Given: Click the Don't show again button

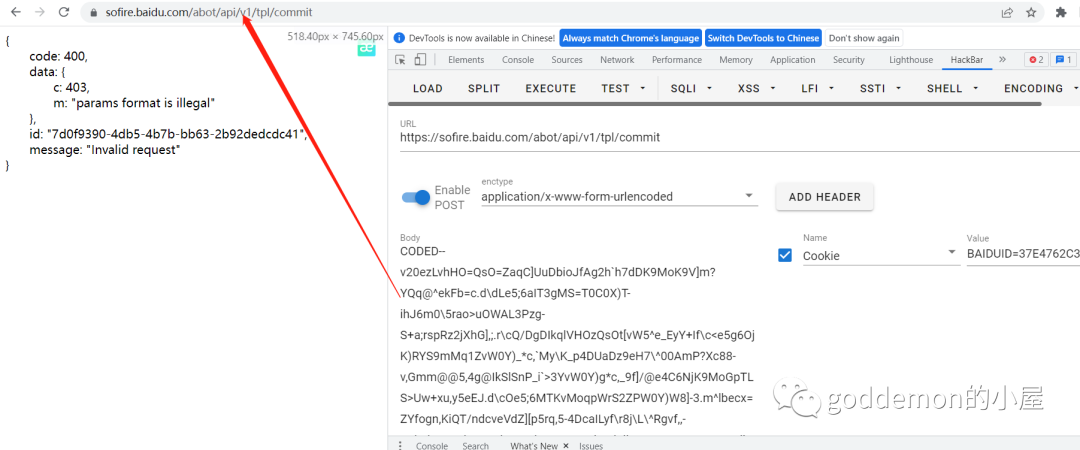Looking at the screenshot, I should pyautogui.click(x=864, y=38).
